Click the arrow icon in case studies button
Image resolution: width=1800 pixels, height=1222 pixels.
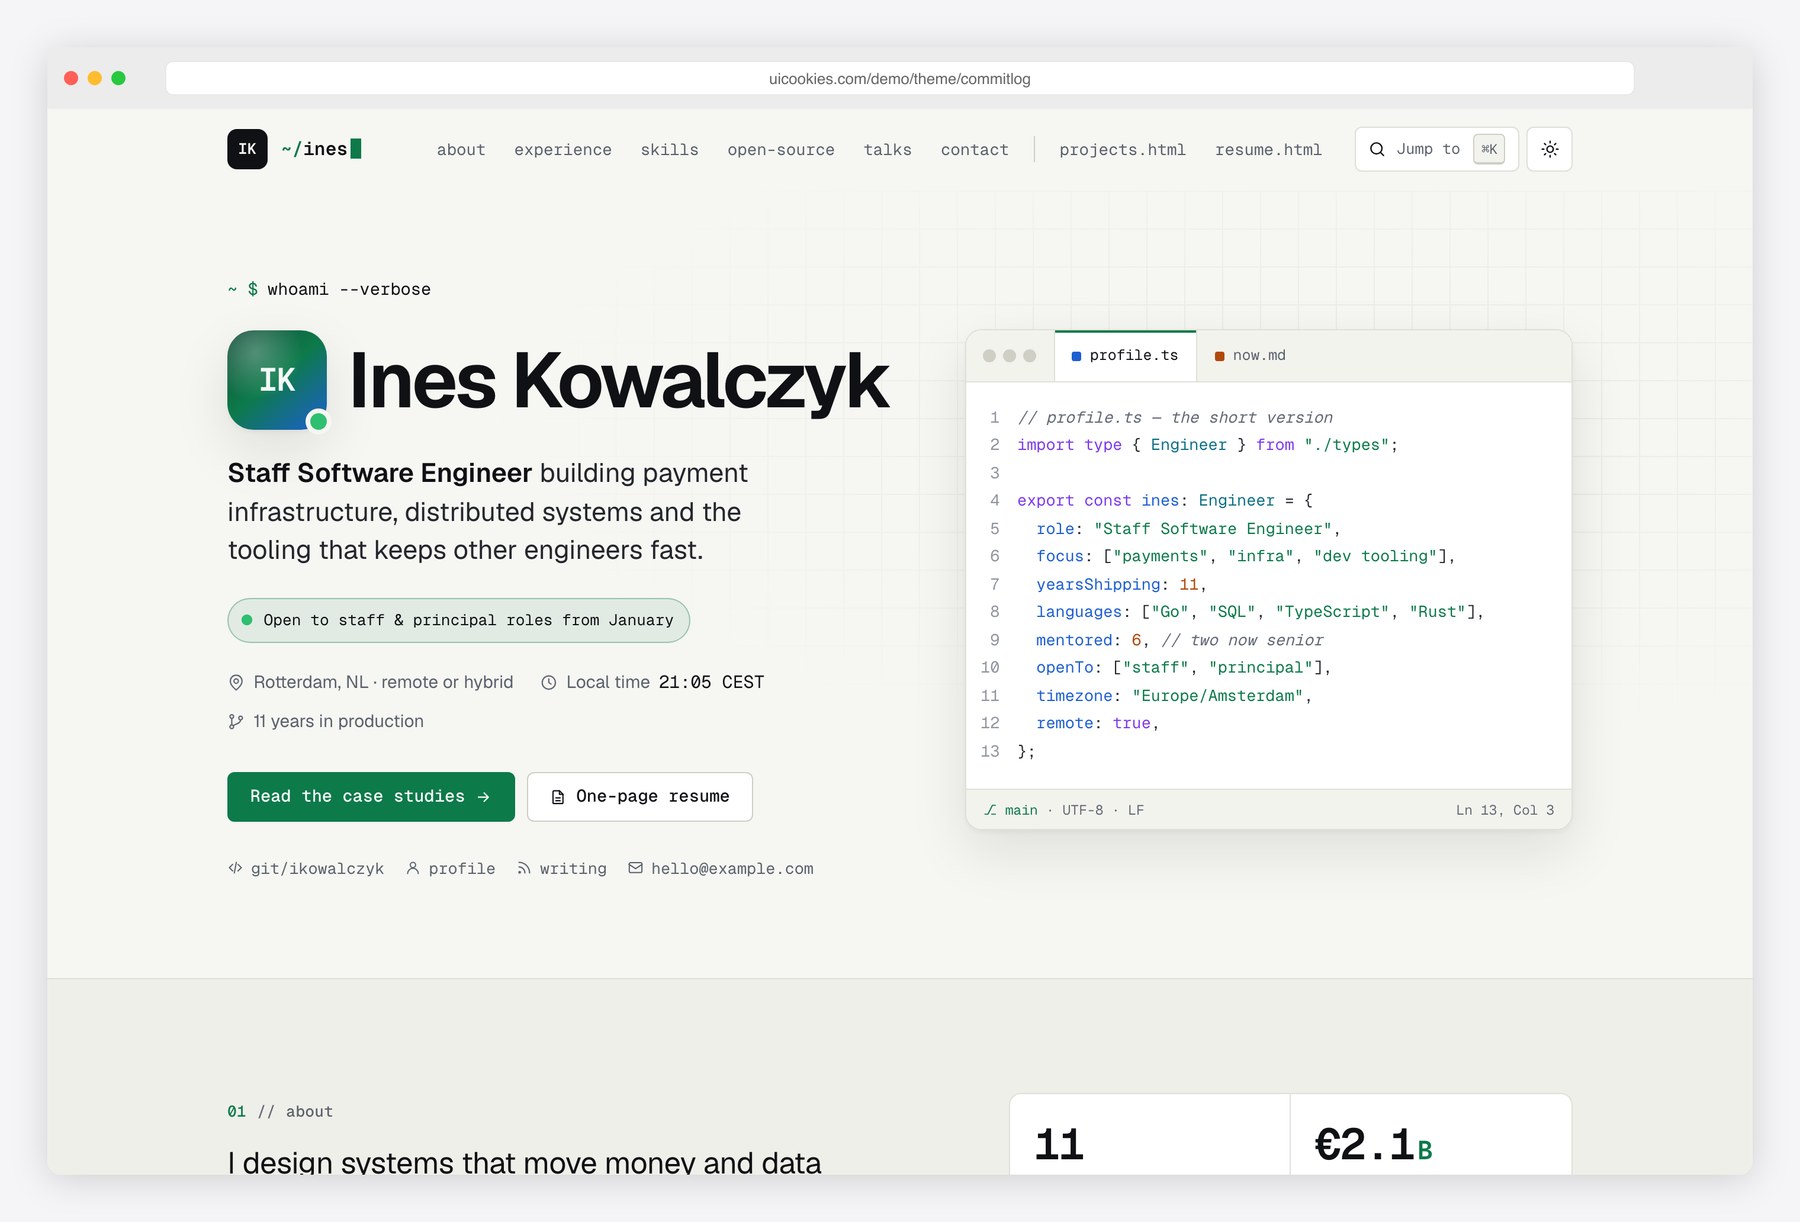pos(484,797)
